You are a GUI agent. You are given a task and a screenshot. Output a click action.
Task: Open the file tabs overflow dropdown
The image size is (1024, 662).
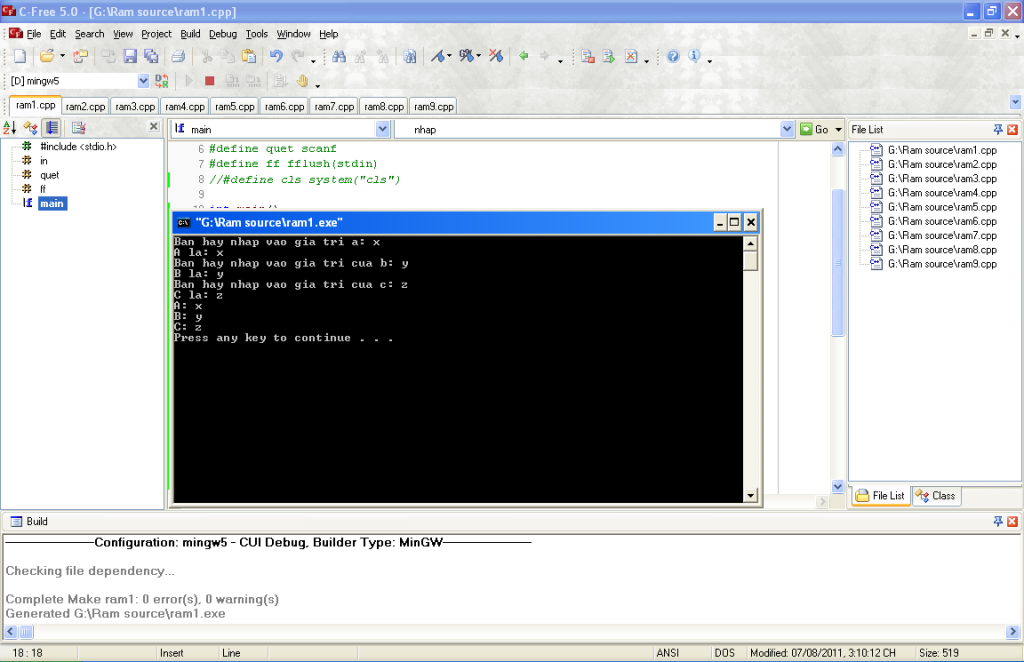pyautogui.click(x=1015, y=102)
